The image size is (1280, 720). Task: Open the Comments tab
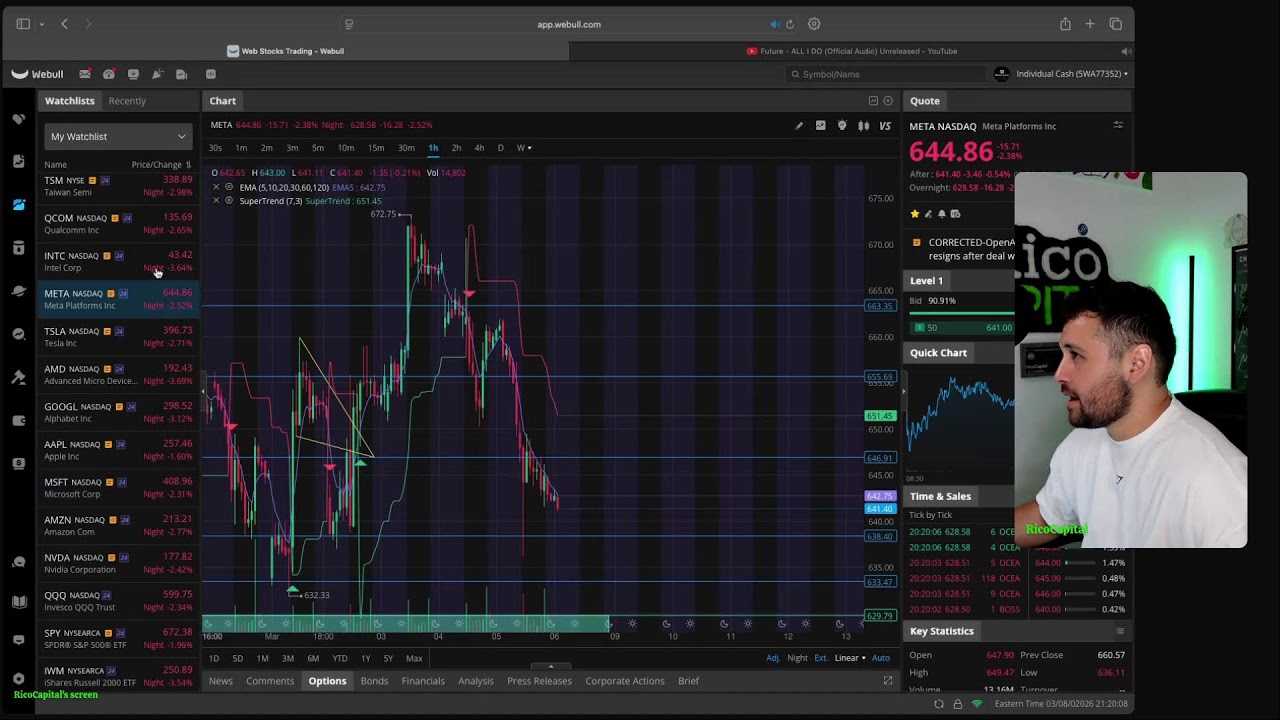pos(270,681)
